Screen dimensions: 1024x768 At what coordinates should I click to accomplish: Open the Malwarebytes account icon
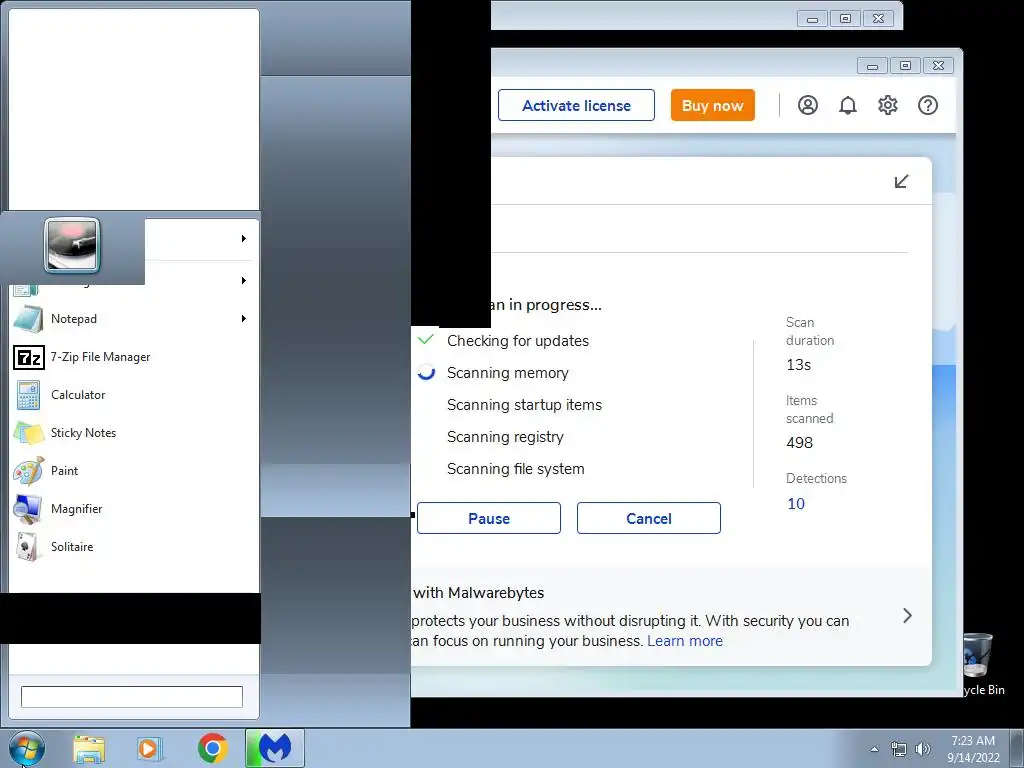[808, 105]
